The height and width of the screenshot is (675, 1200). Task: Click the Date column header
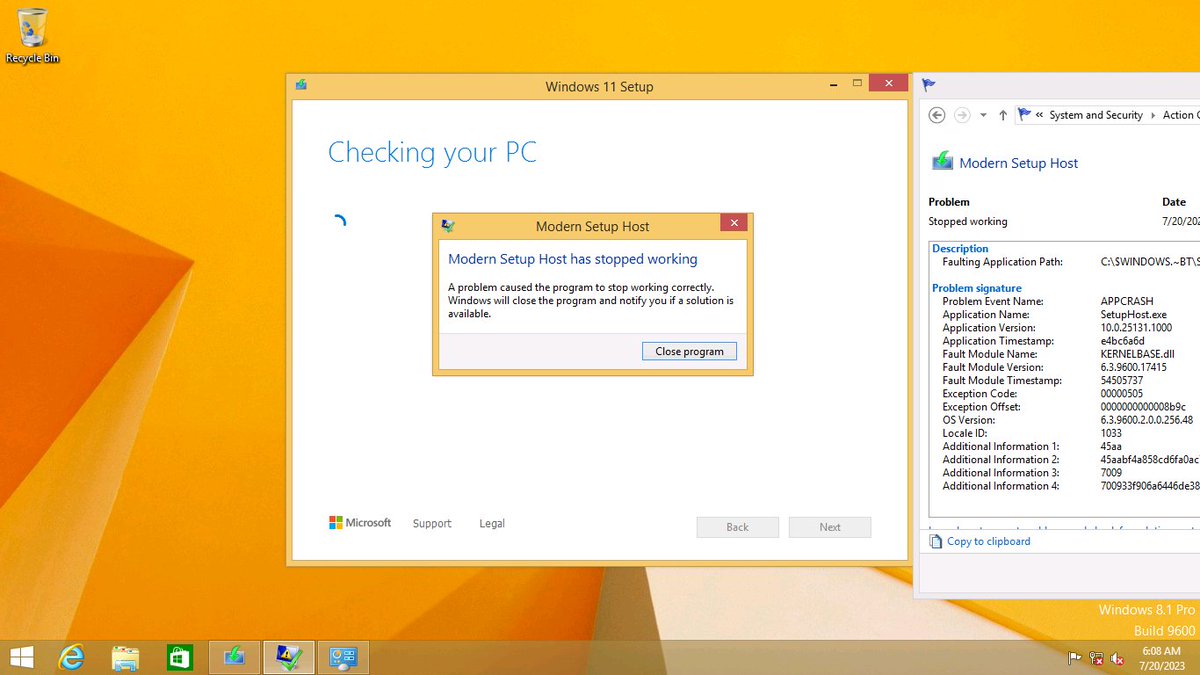click(x=1174, y=202)
